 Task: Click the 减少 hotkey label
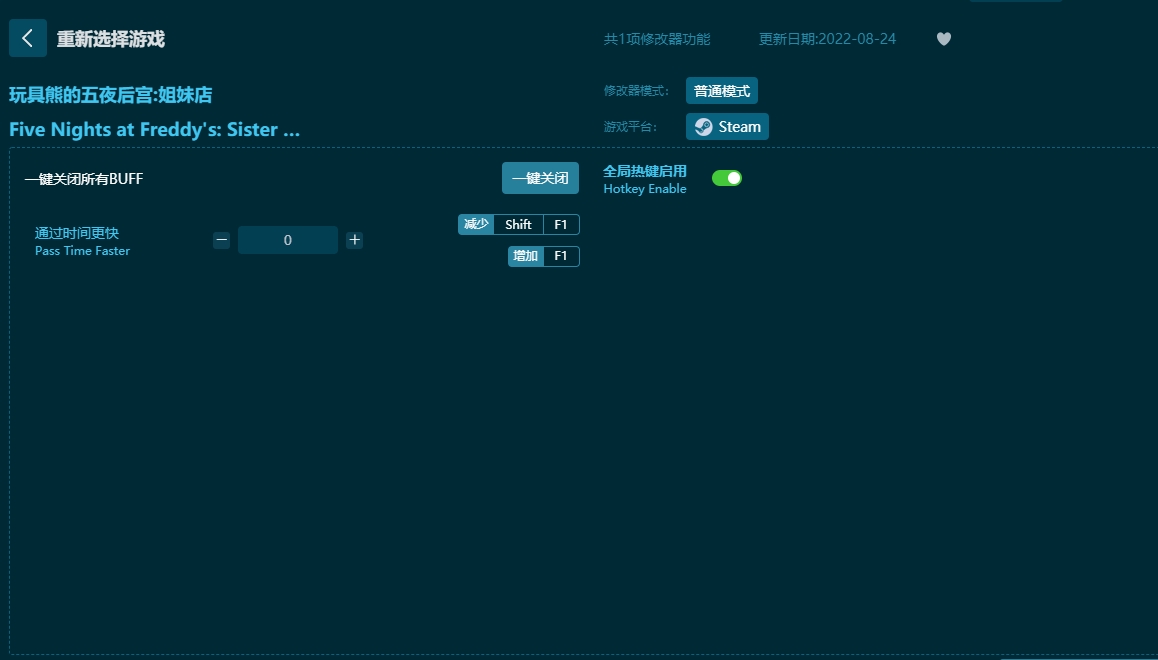[x=476, y=224]
